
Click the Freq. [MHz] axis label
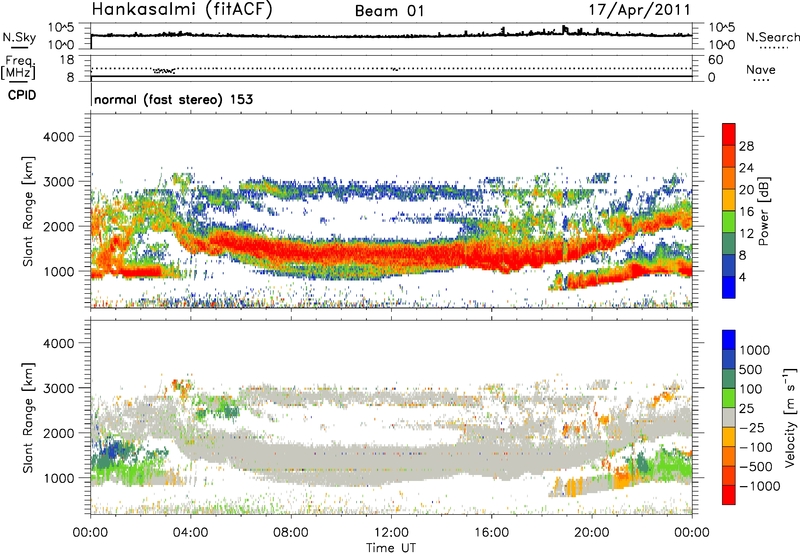18,67
